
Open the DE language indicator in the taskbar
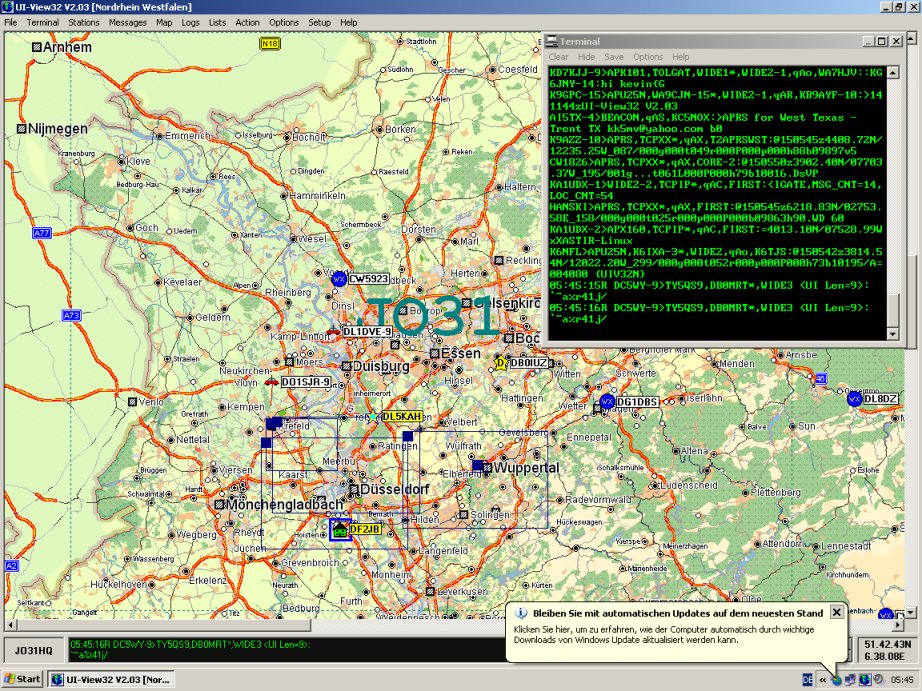click(808, 680)
